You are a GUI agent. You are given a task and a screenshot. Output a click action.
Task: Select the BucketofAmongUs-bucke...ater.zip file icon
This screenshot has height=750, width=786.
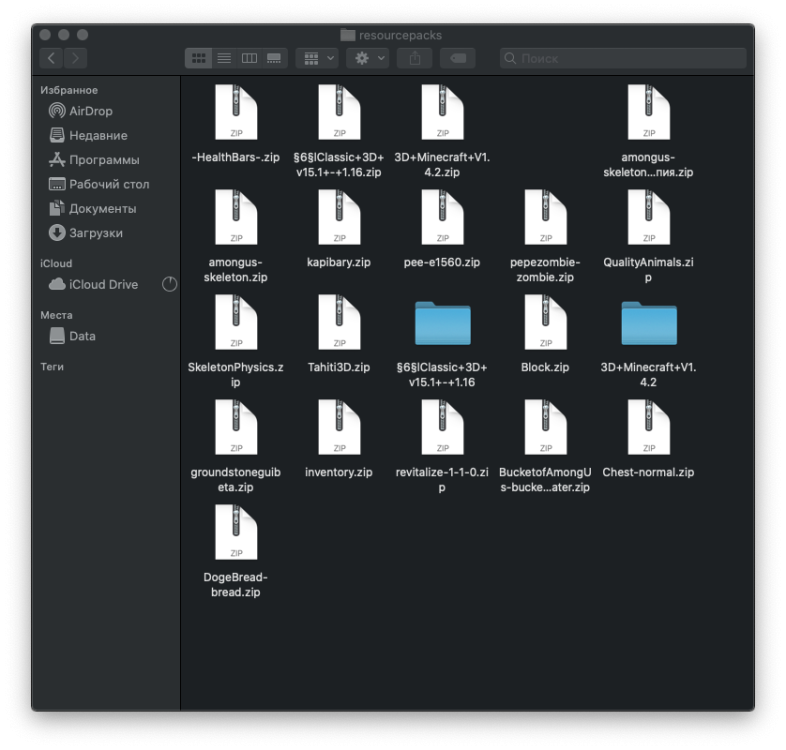(x=546, y=427)
